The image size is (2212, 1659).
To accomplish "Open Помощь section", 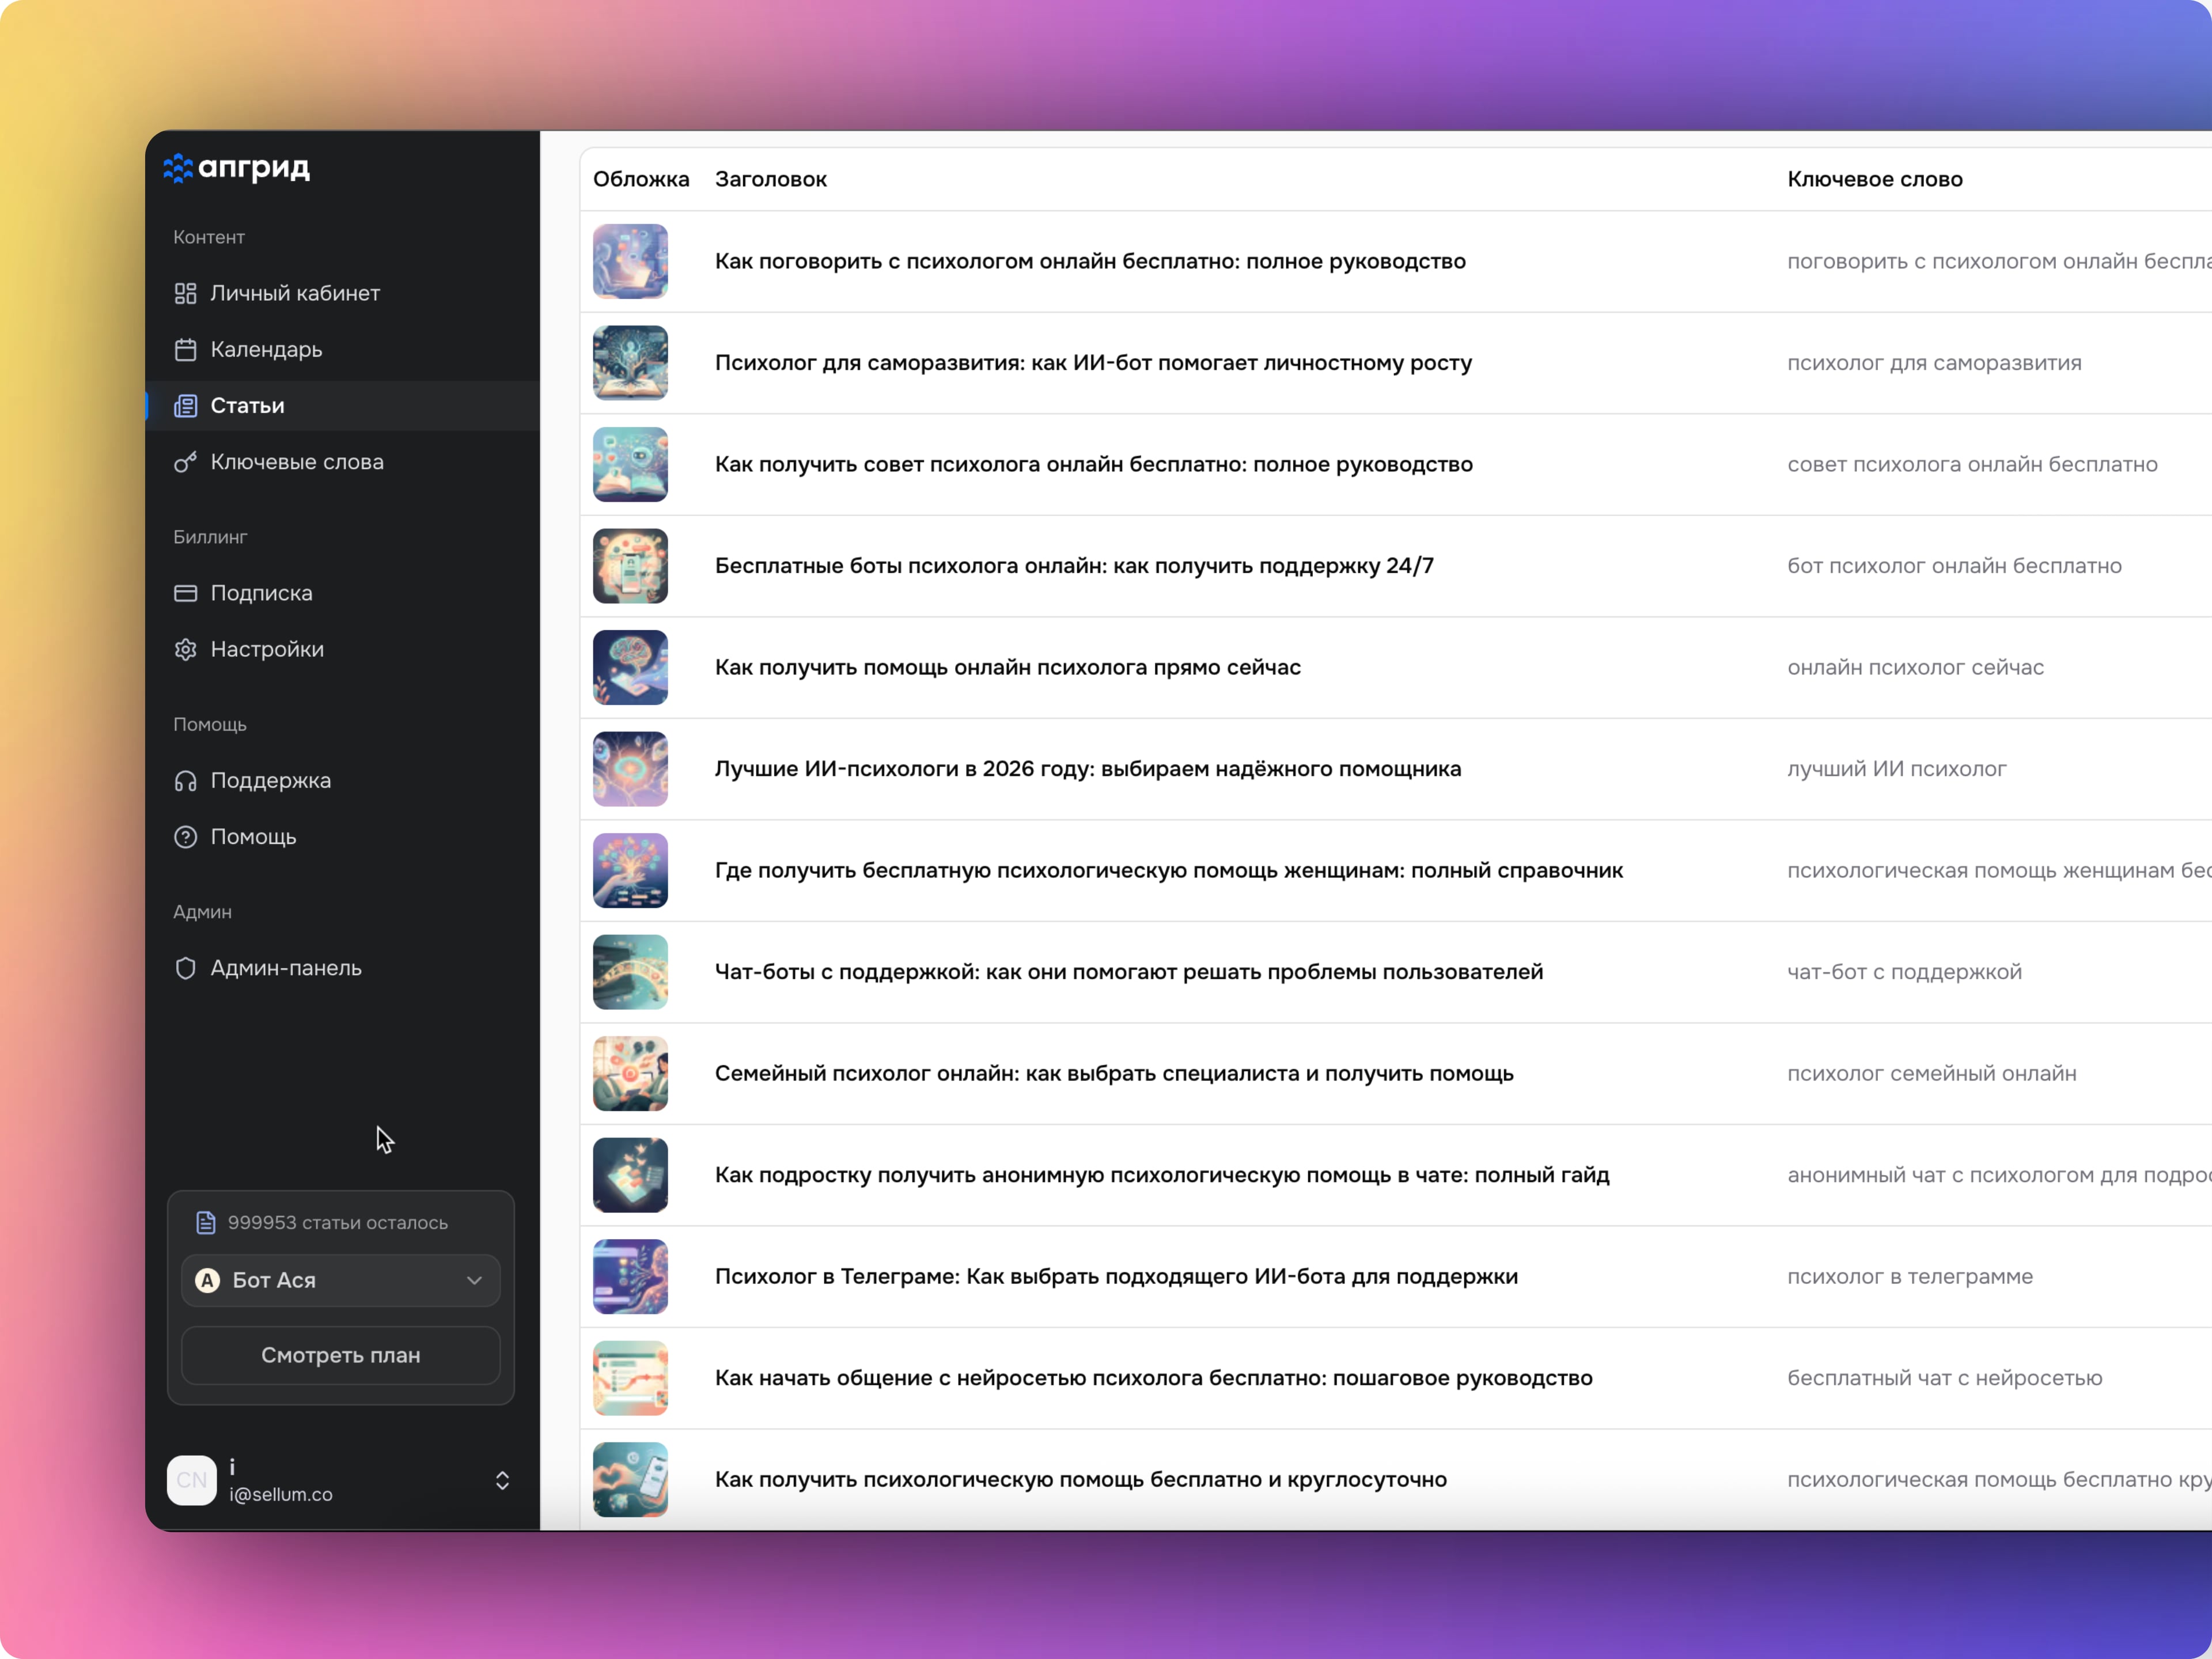I will [342, 837].
